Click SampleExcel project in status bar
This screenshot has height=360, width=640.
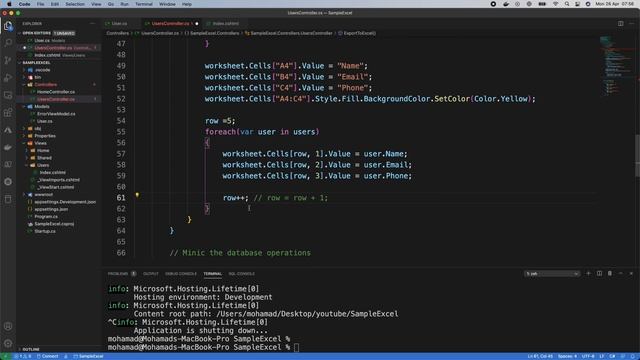(88, 356)
